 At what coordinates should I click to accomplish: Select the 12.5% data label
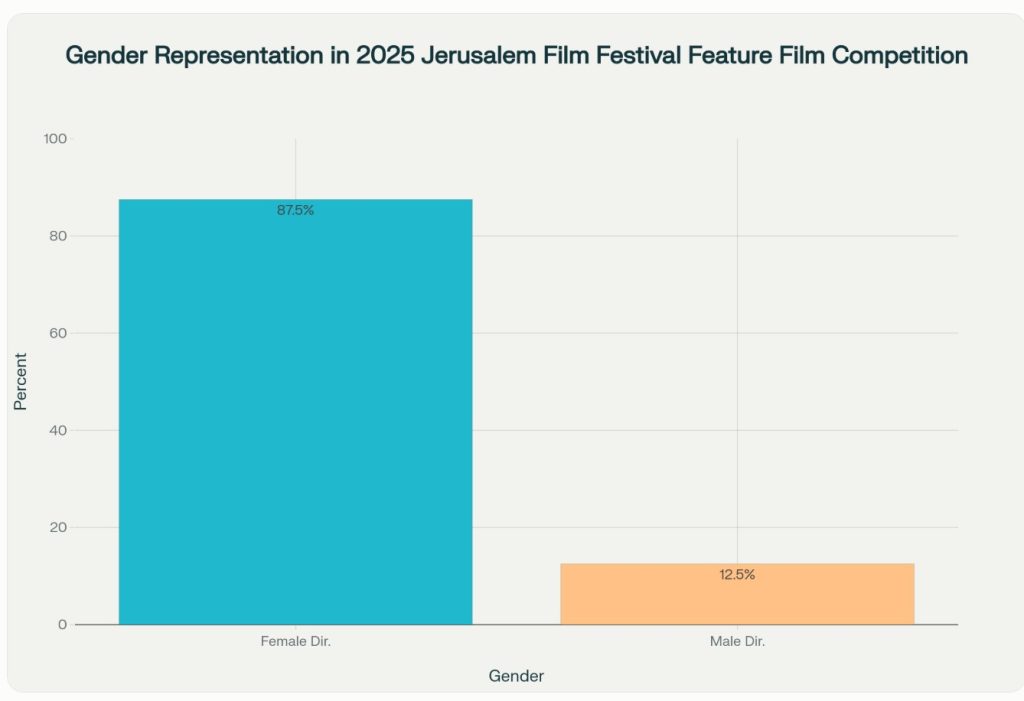pos(737,575)
